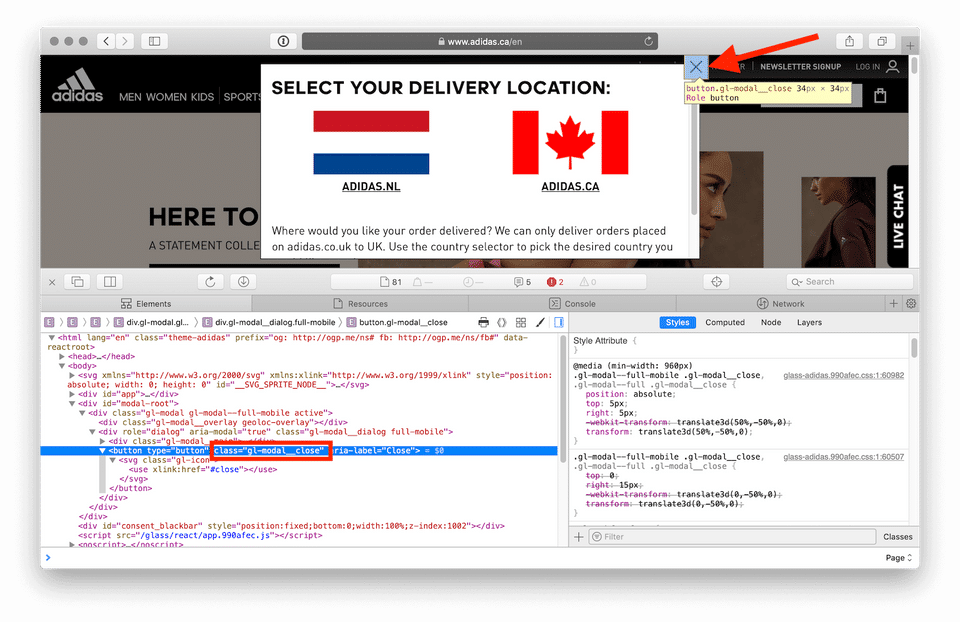Screen dimensions: 960x622
Task: Toggle layout grid compositing icon
Action: (x=521, y=323)
